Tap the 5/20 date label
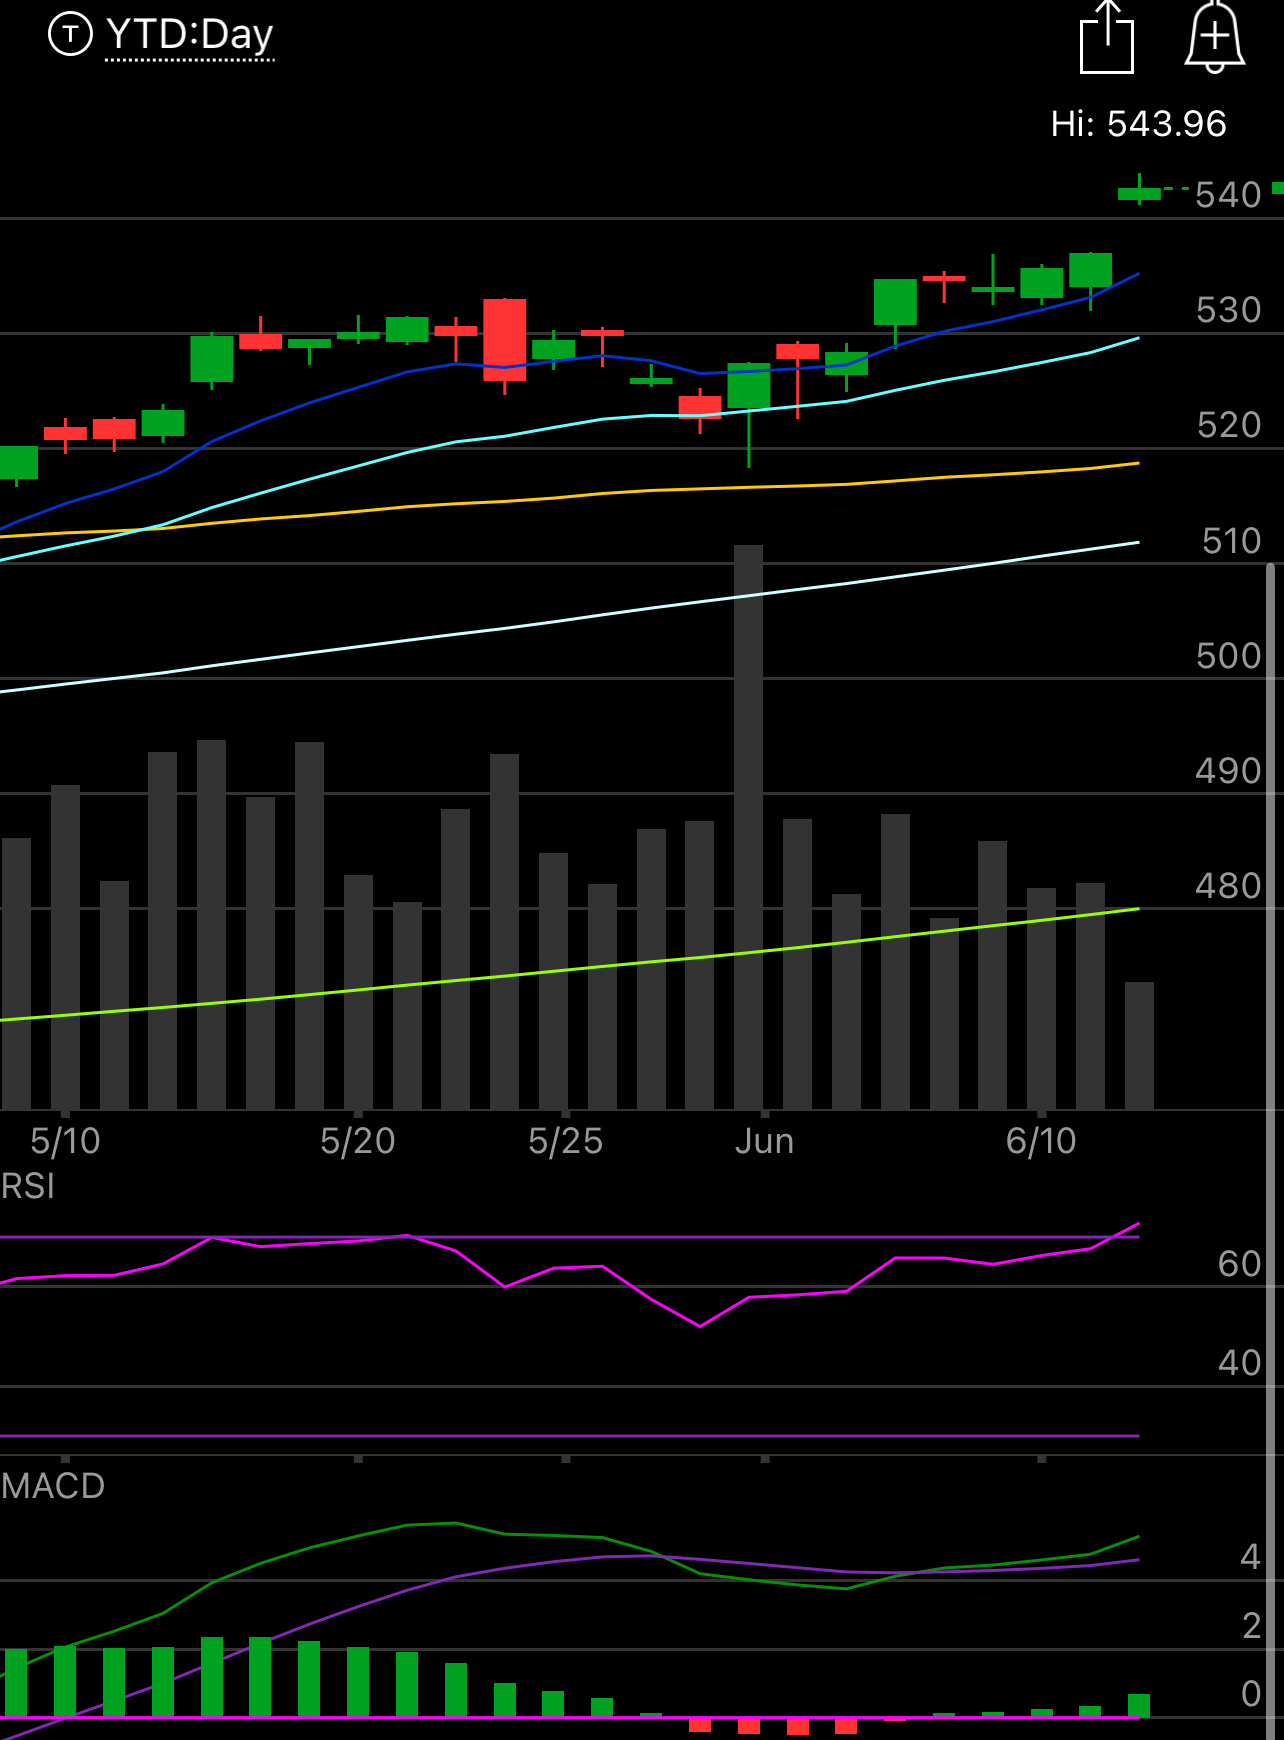1284x1740 pixels. pos(358,1141)
